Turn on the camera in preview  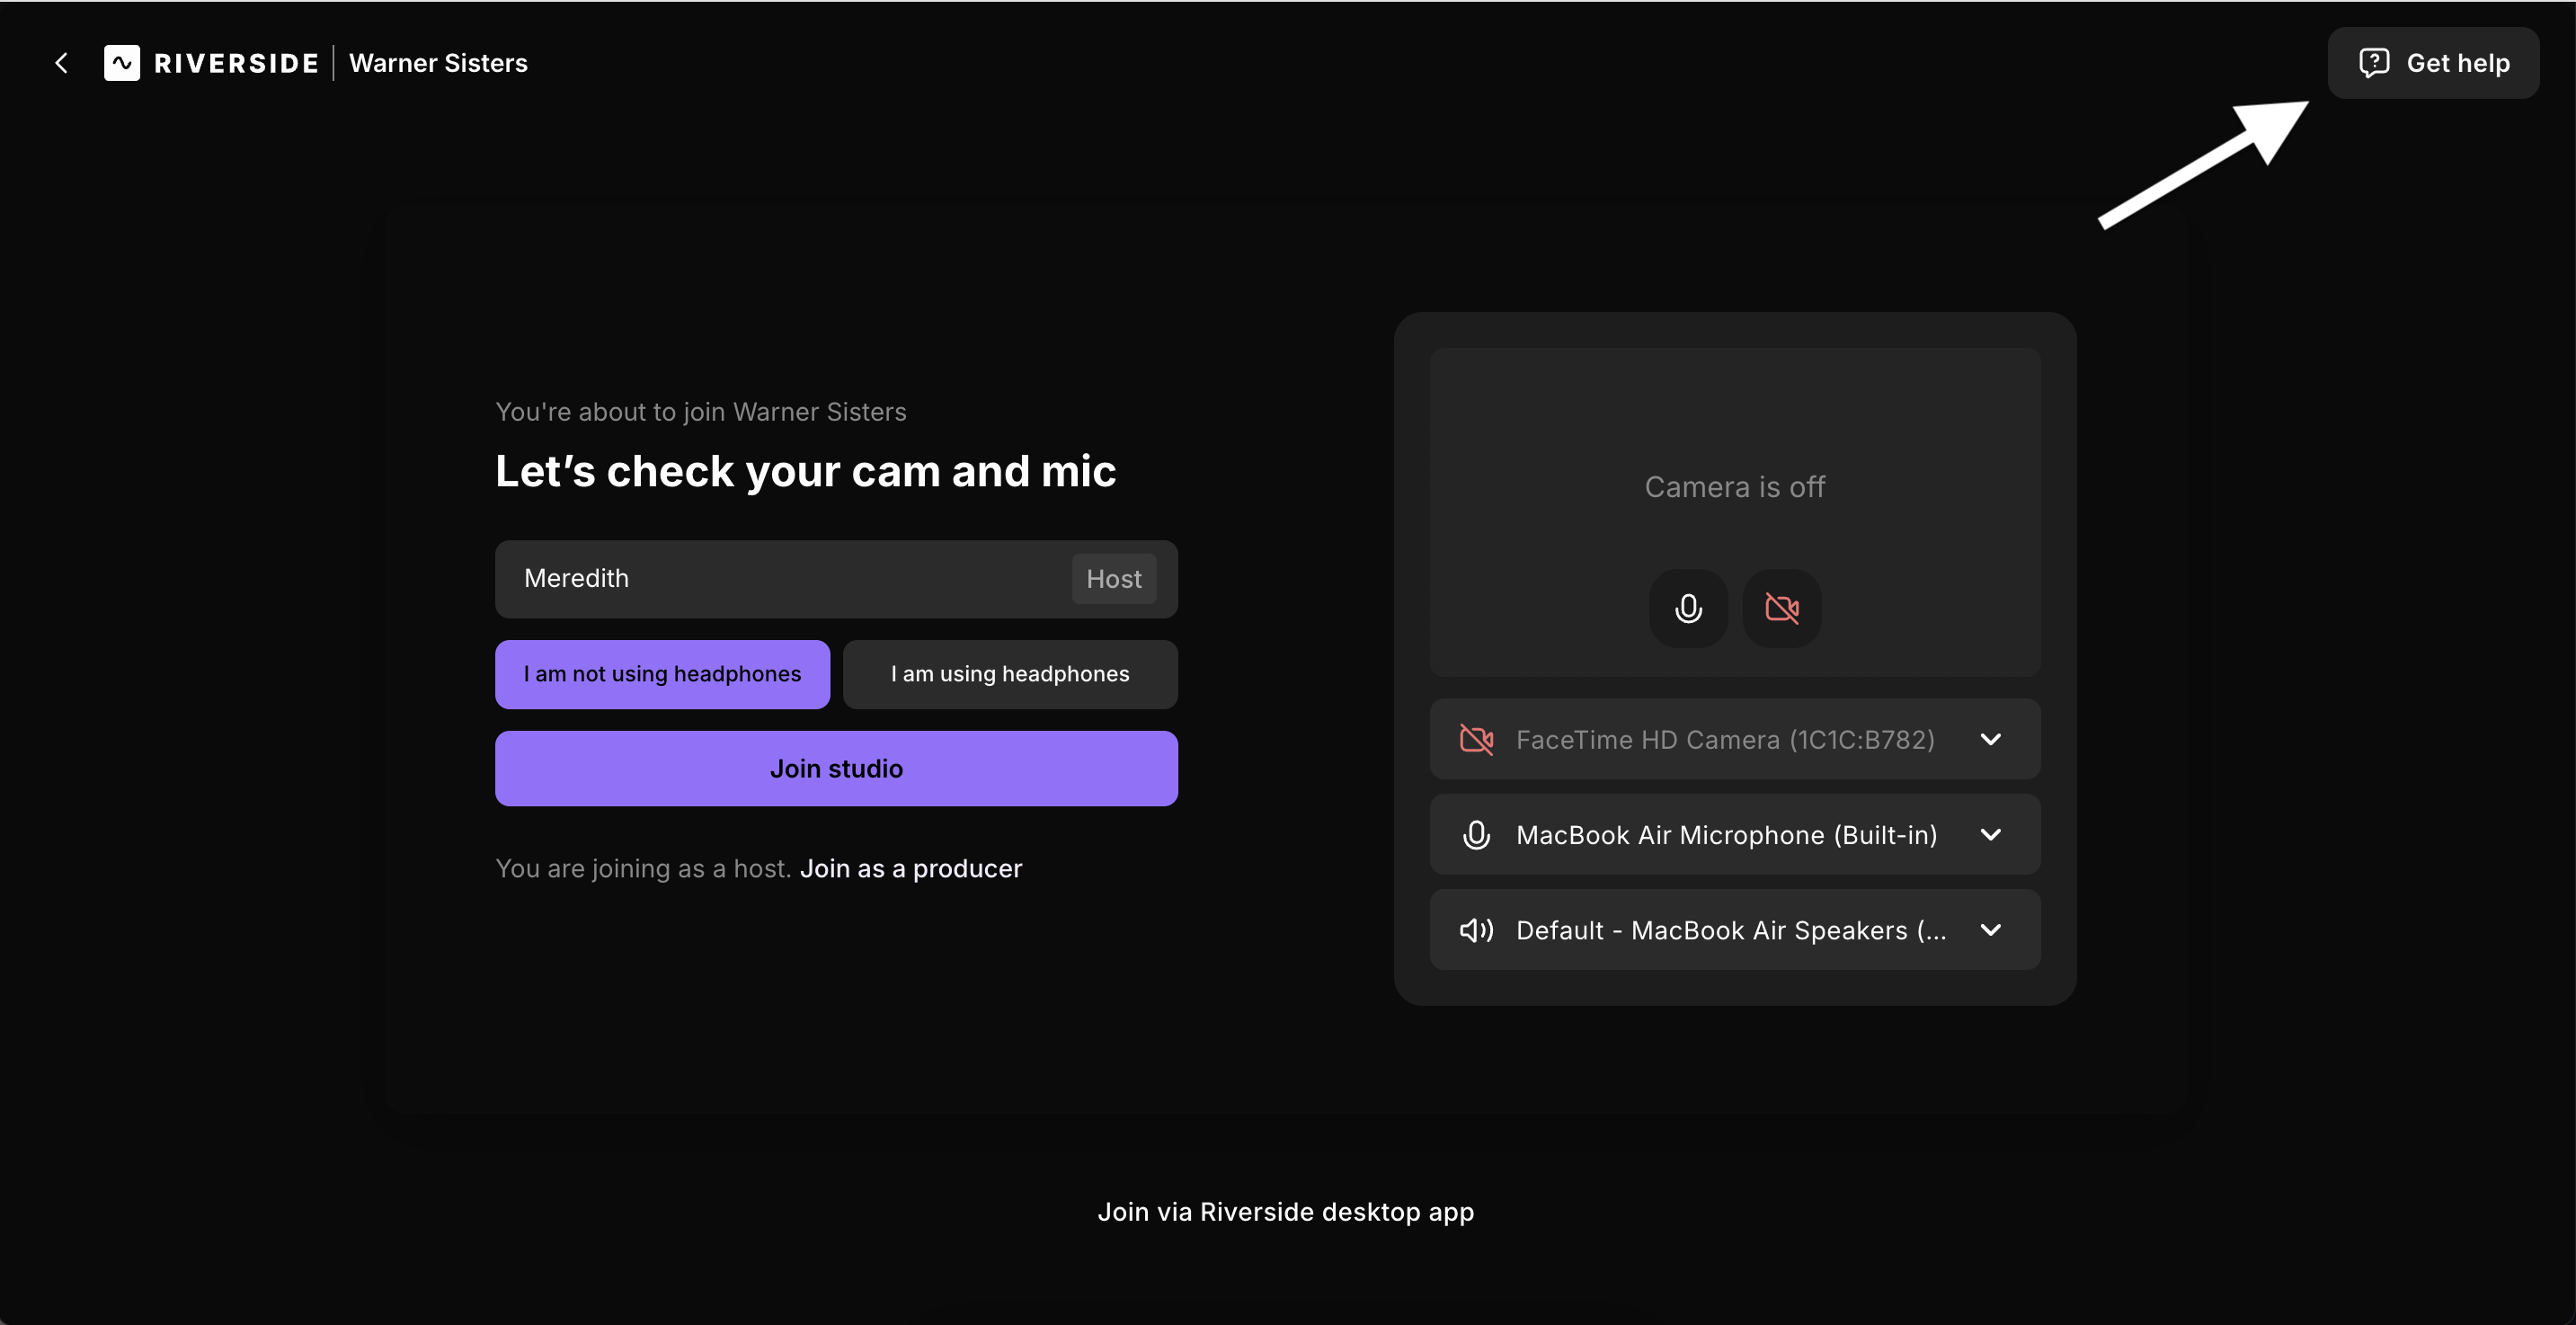coord(1781,608)
